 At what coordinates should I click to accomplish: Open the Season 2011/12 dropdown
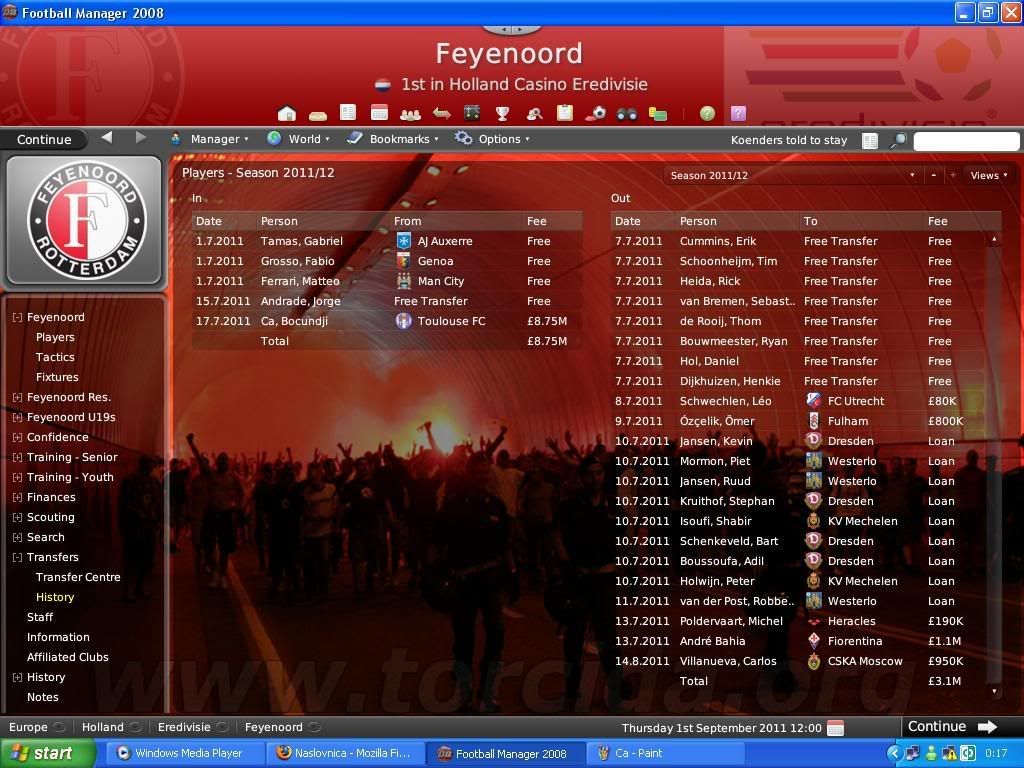click(792, 175)
